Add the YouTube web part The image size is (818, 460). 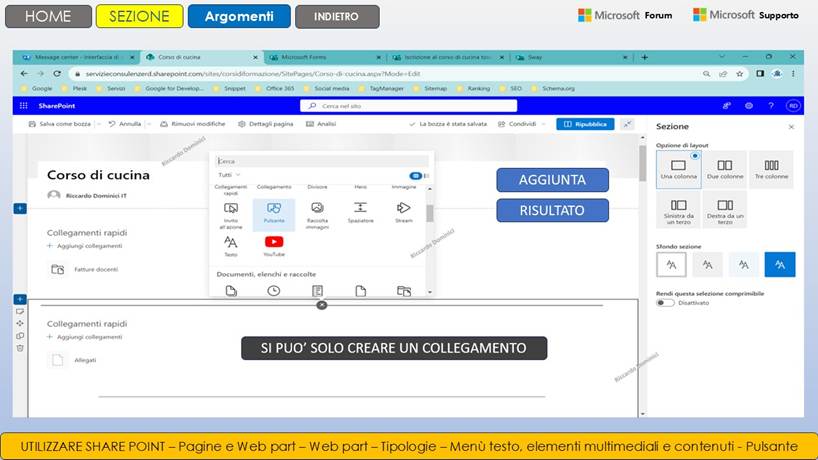[x=274, y=246]
